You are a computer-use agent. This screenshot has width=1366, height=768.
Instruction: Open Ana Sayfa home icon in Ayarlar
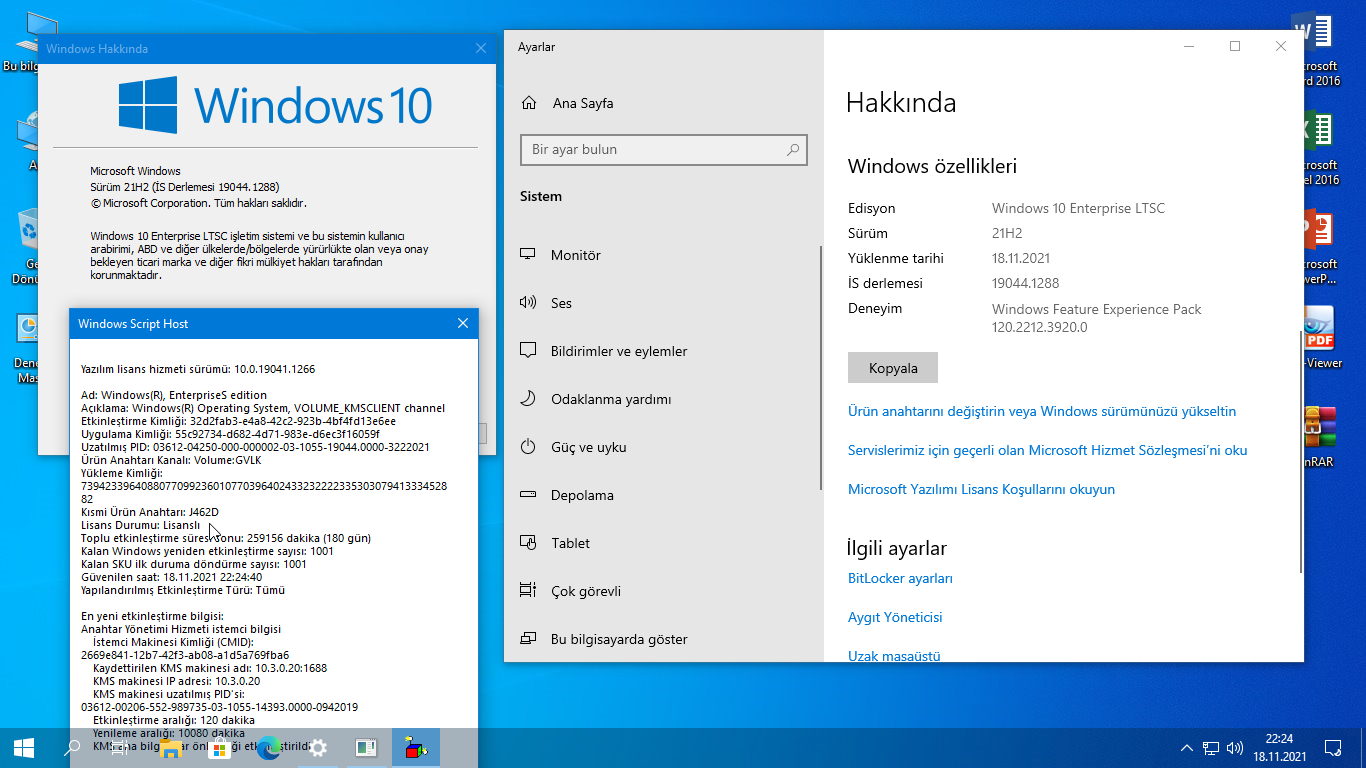(529, 103)
